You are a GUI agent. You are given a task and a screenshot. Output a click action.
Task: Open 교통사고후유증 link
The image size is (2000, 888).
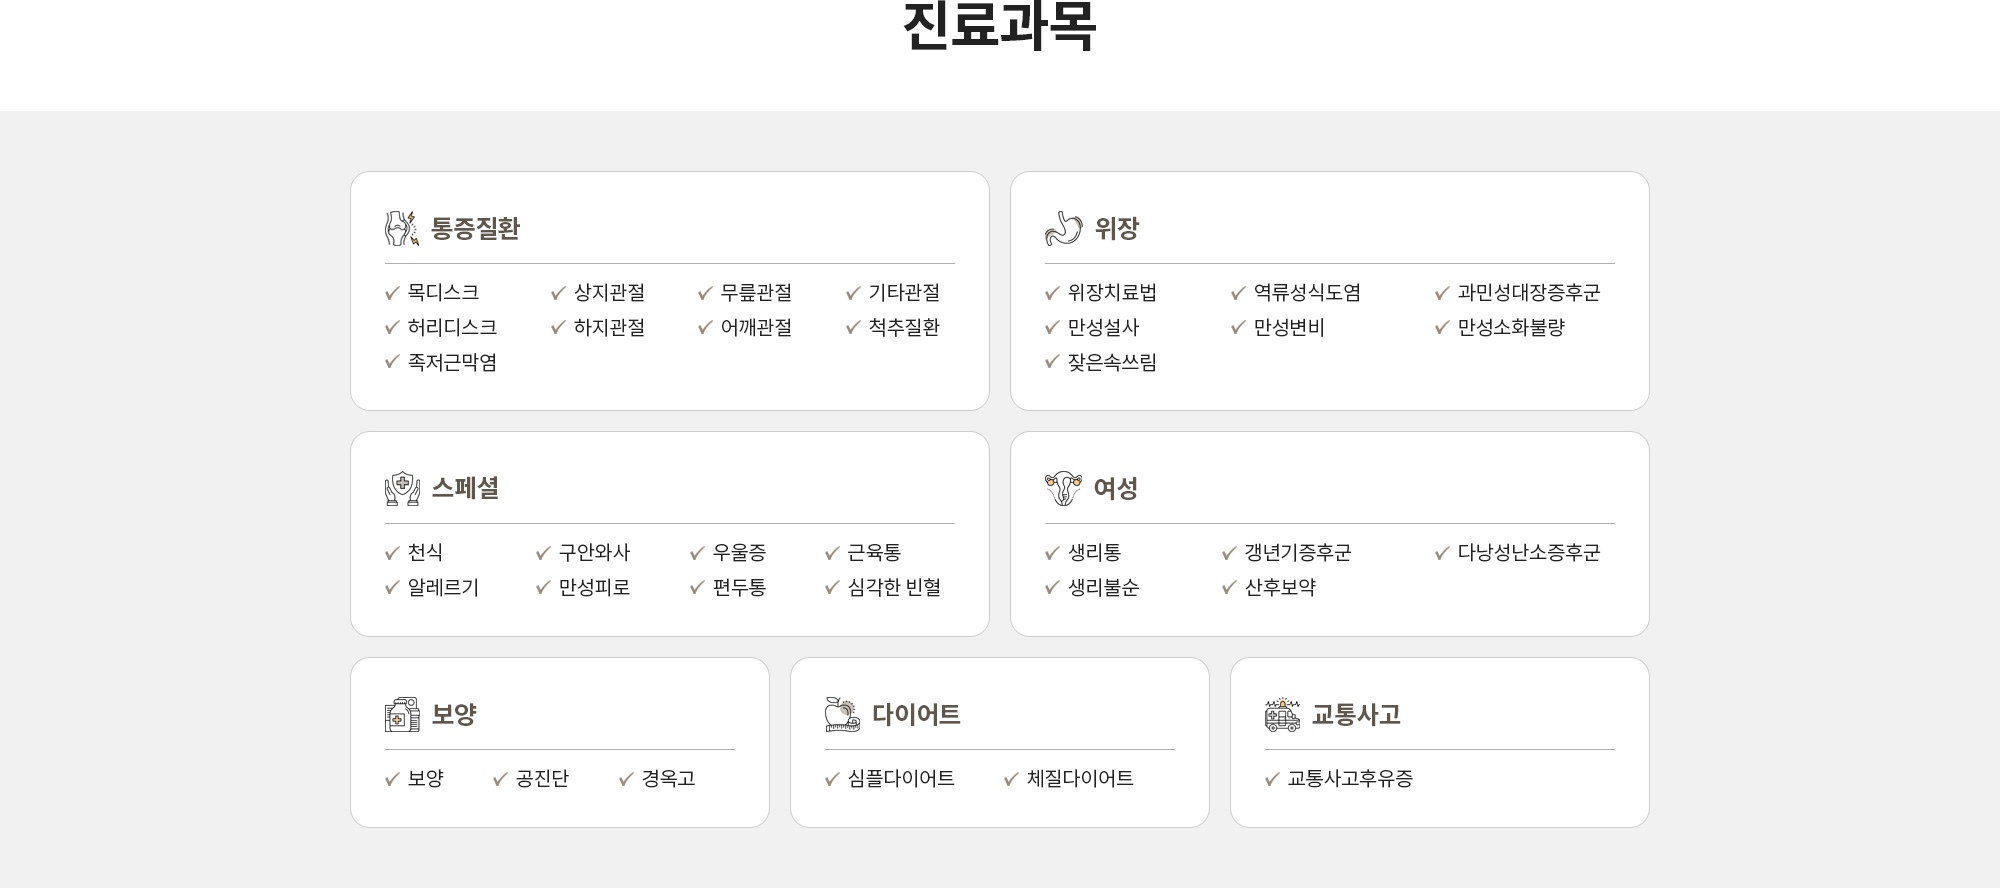click(1350, 778)
